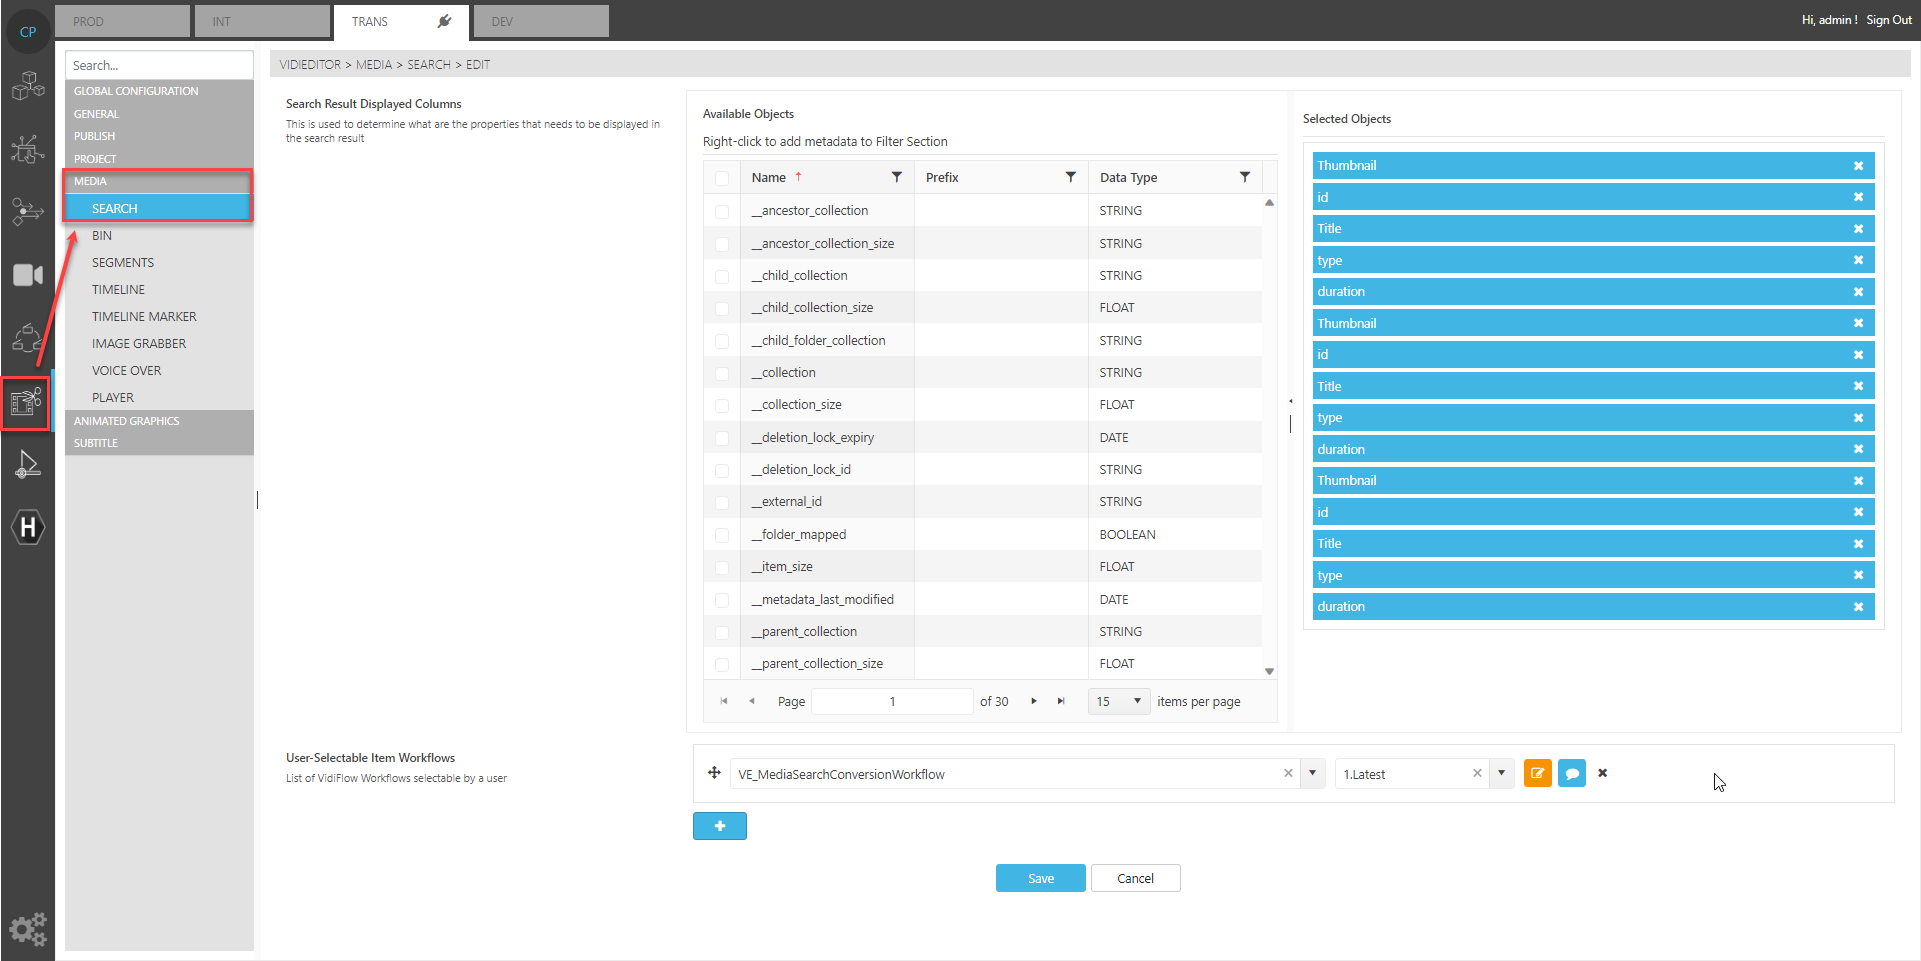This screenshot has width=1921, height=961.
Task: Click the sidebar Search input field
Action: click(158, 65)
